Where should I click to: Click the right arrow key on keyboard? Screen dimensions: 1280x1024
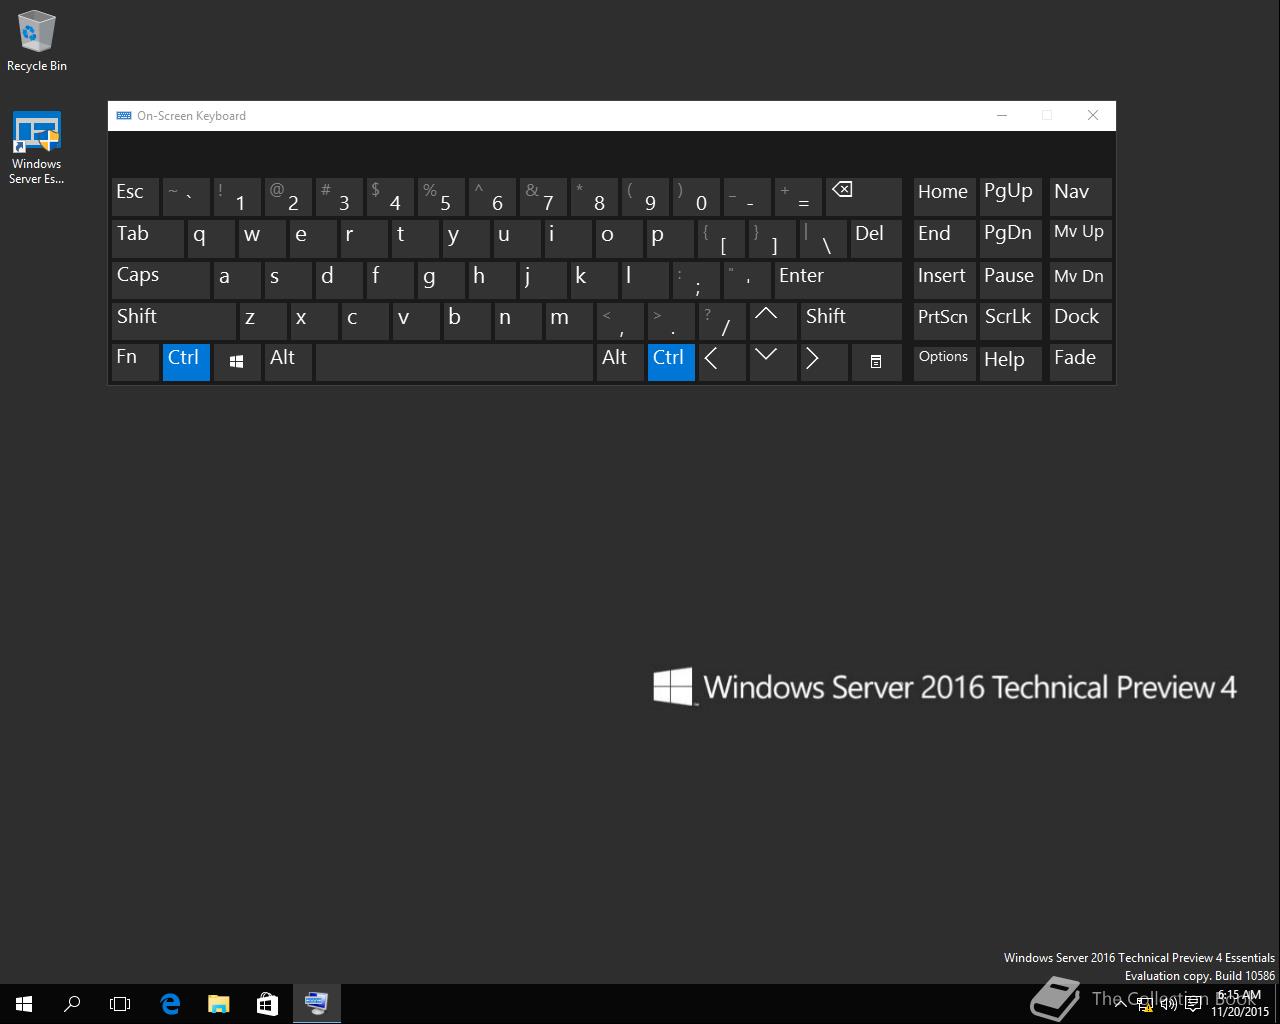coord(824,362)
